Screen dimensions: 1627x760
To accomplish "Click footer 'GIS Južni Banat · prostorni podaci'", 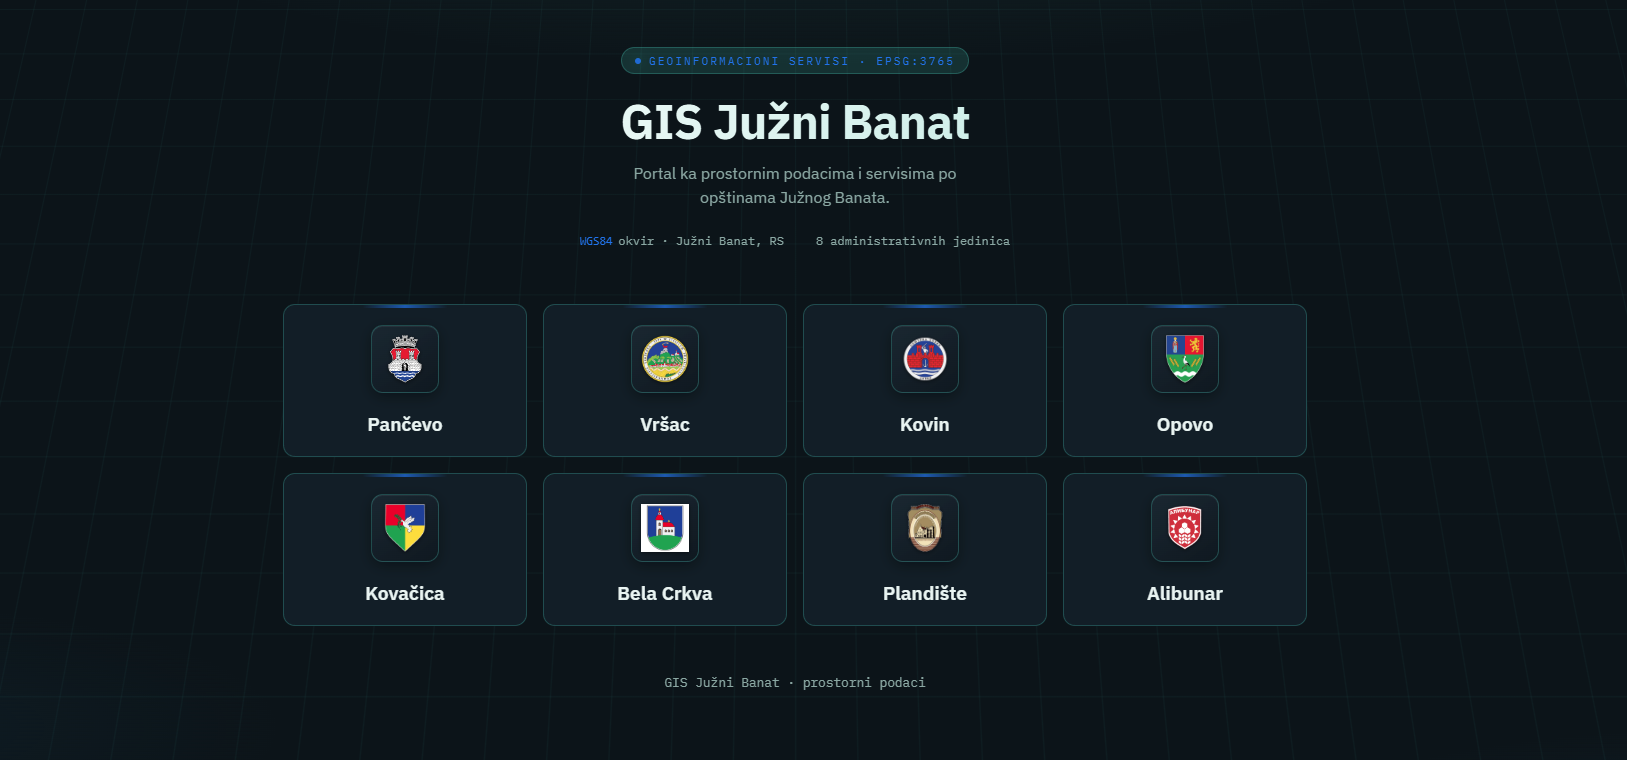I will click(x=795, y=683).
